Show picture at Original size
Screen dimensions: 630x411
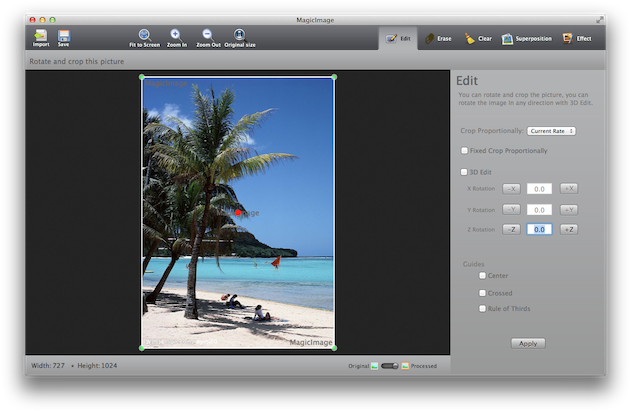click(239, 35)
